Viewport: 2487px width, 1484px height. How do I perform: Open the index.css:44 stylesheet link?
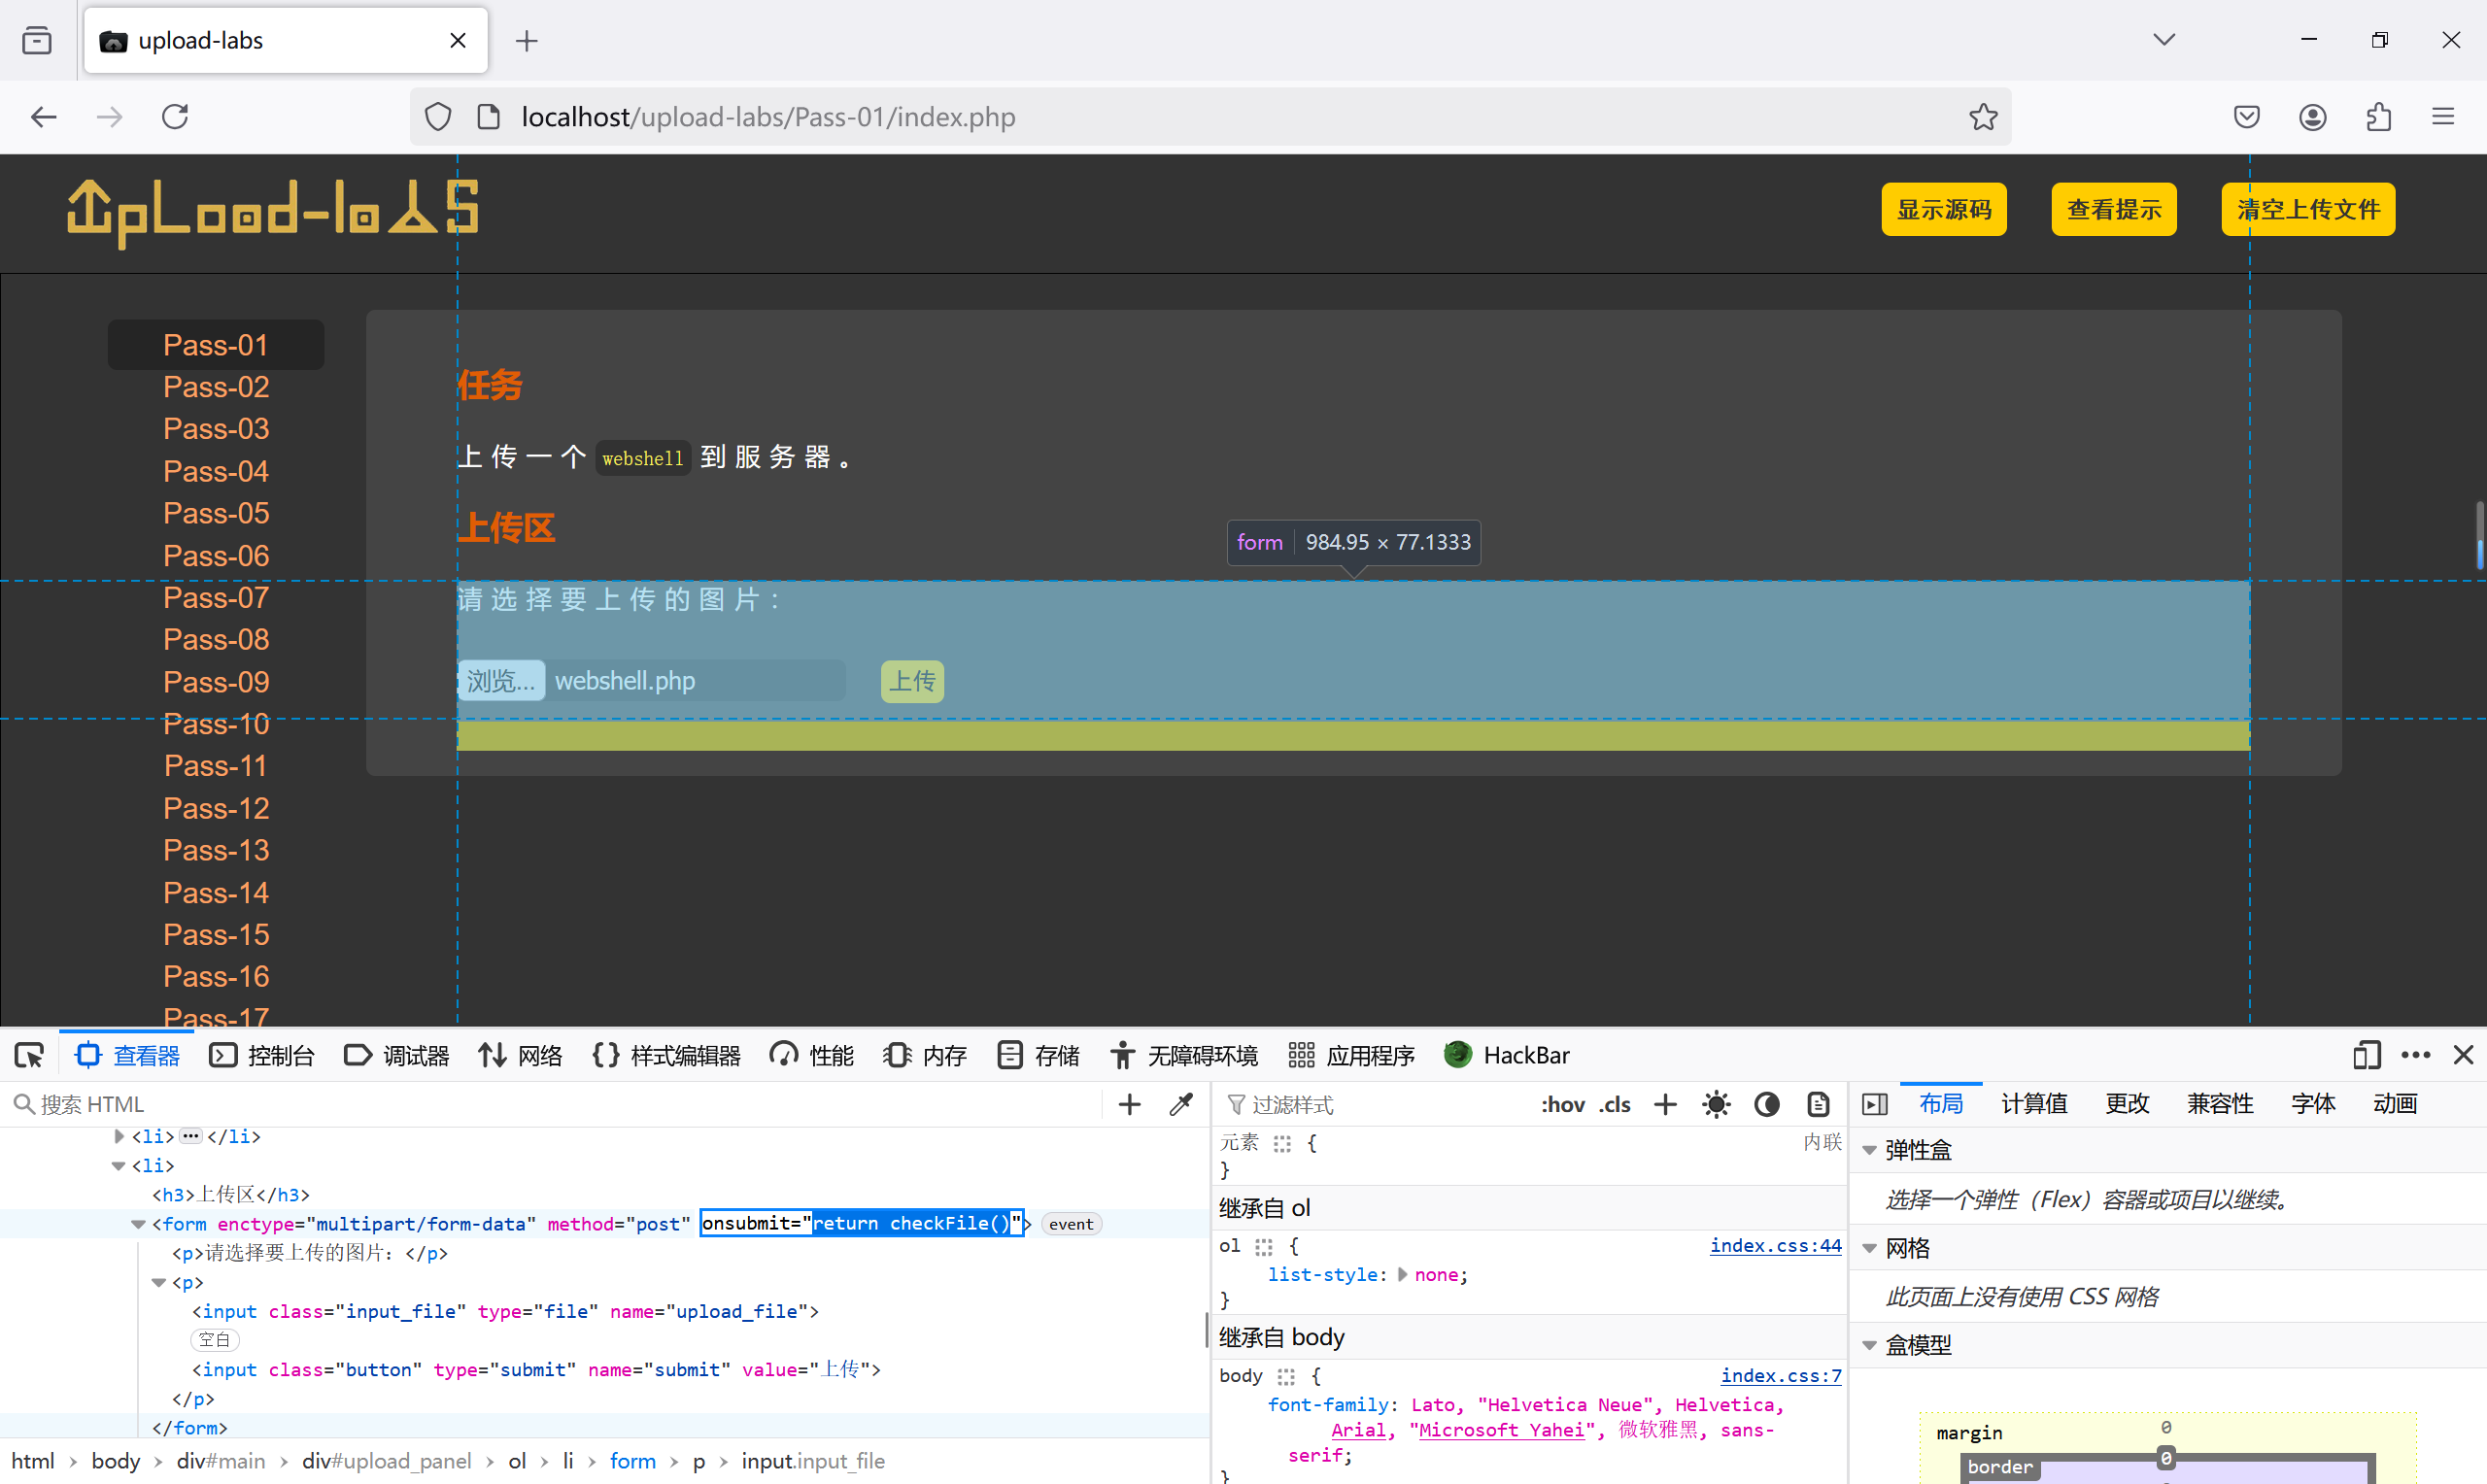tap(1774, 1246)
